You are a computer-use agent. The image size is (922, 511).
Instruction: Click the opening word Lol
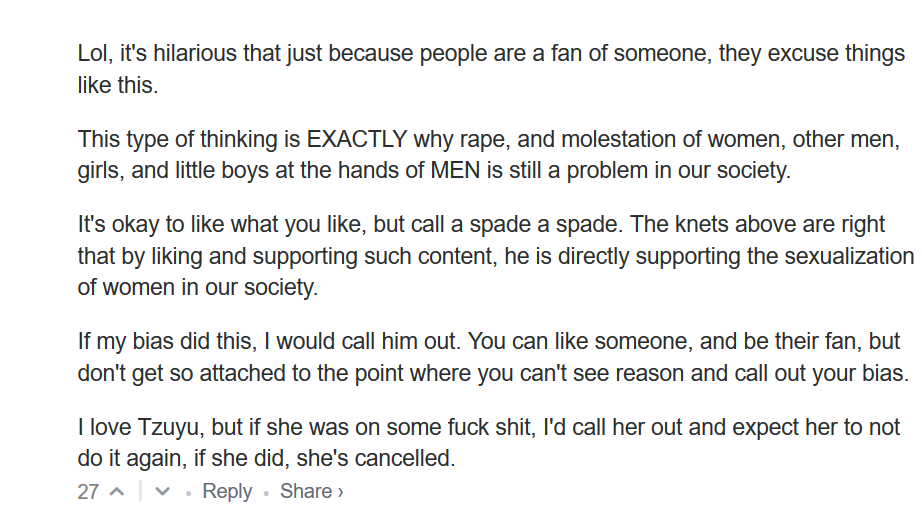click(x=93, y=53)
